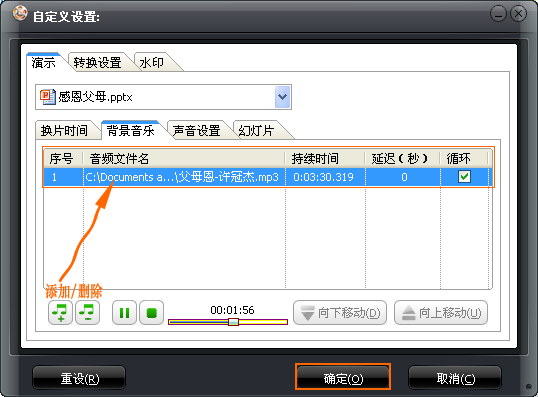The width and height of the screenshot is (538, 397).
Task: Click the 循环 column header
Action: [x=464, y=159]
